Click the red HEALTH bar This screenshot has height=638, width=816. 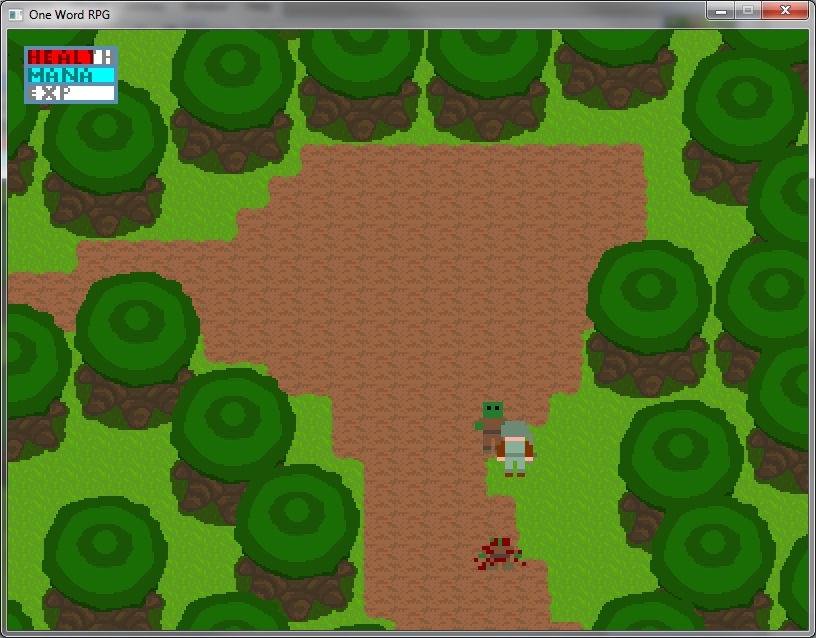[71, 57]
